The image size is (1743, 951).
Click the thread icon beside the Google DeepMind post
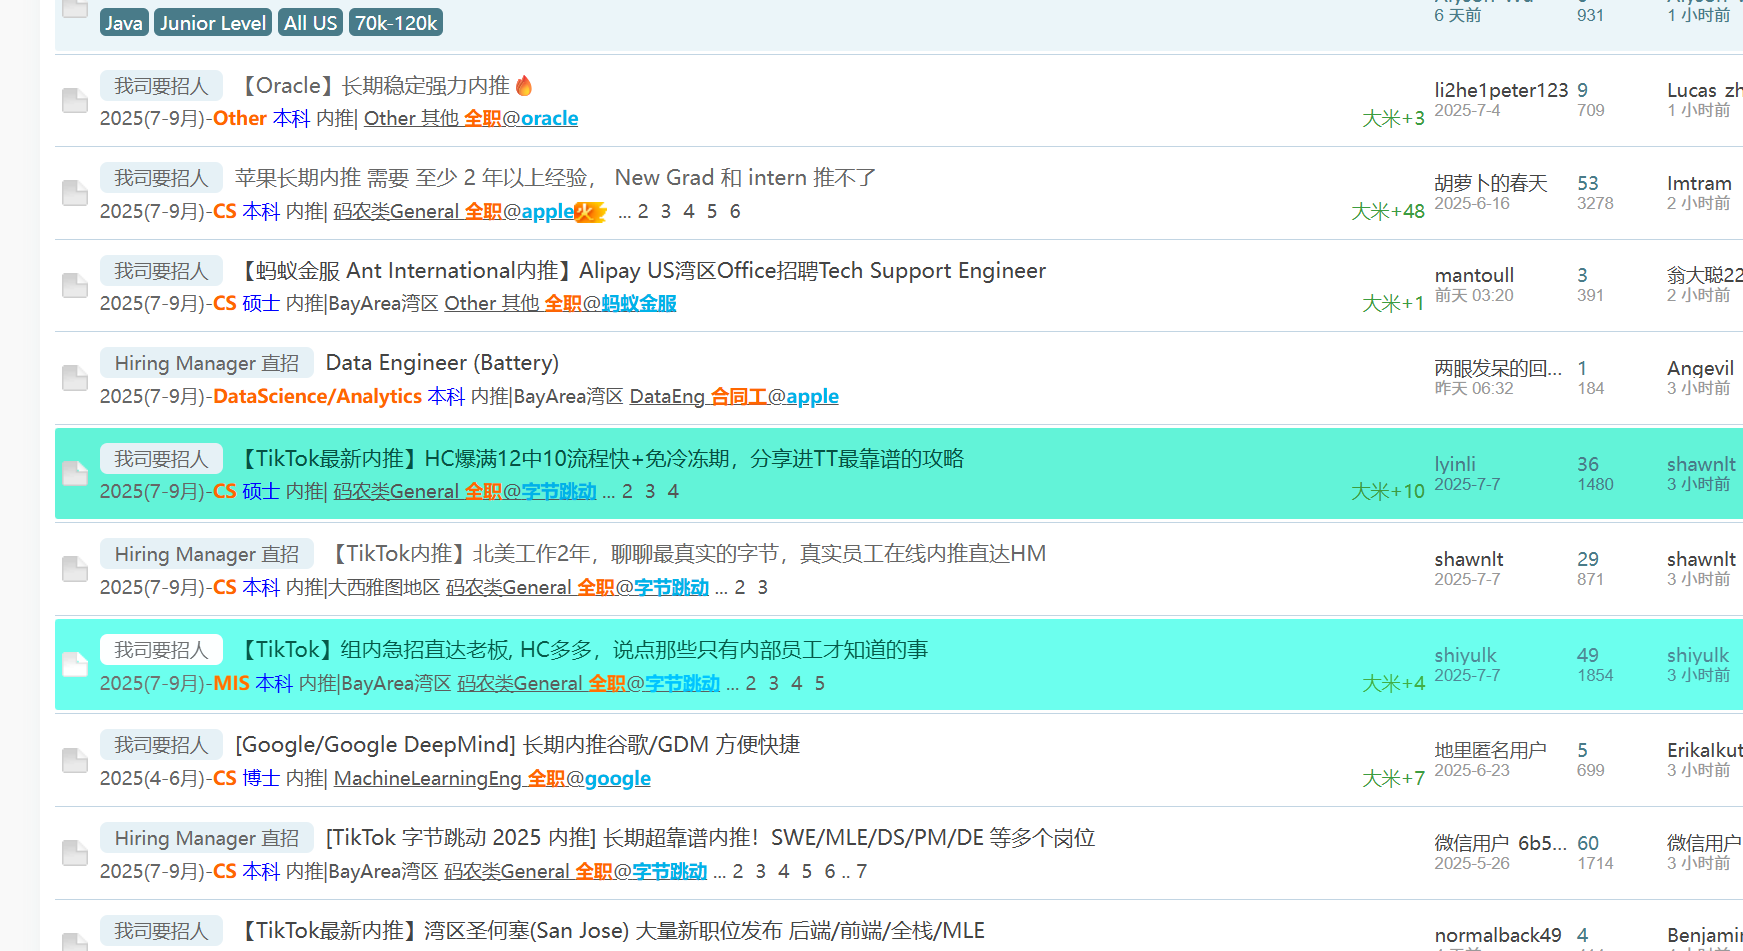point(75,760)
